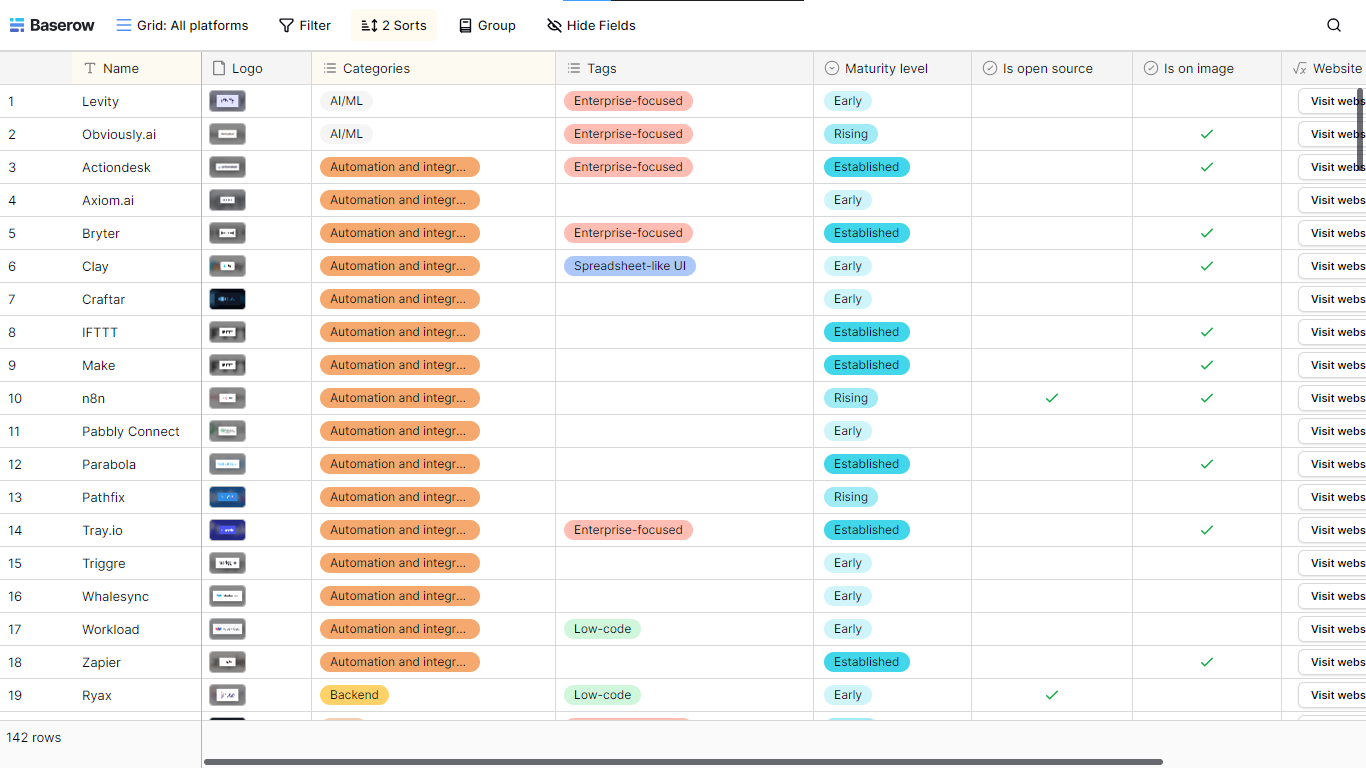Screen dimensions: 1366x768
Task: Click the Maturity level column header
Action: click(x=892, y=68)
